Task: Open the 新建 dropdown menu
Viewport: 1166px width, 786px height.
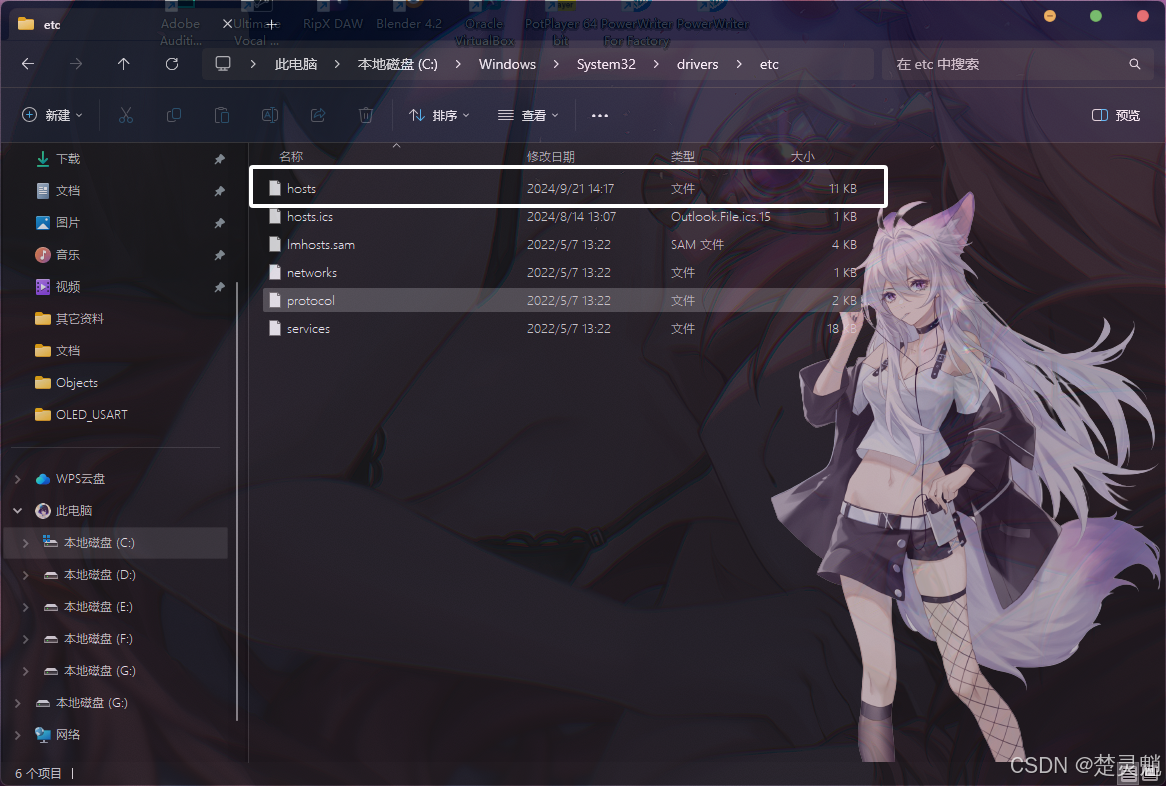Action: tap(52, 115)
